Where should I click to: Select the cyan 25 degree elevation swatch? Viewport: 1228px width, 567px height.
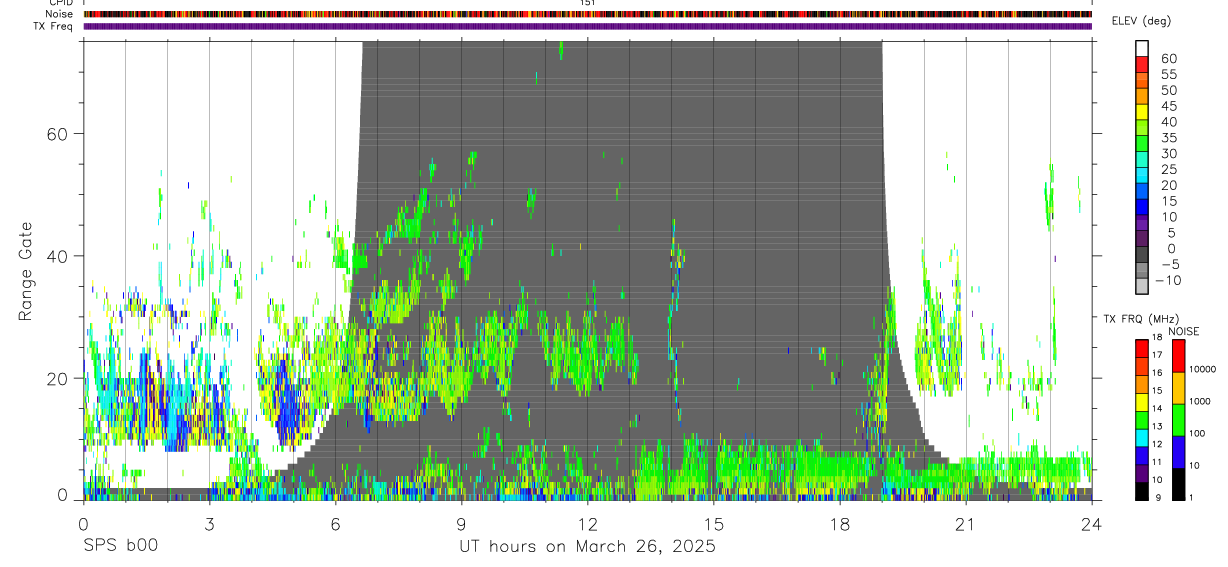click(1142, 173)
